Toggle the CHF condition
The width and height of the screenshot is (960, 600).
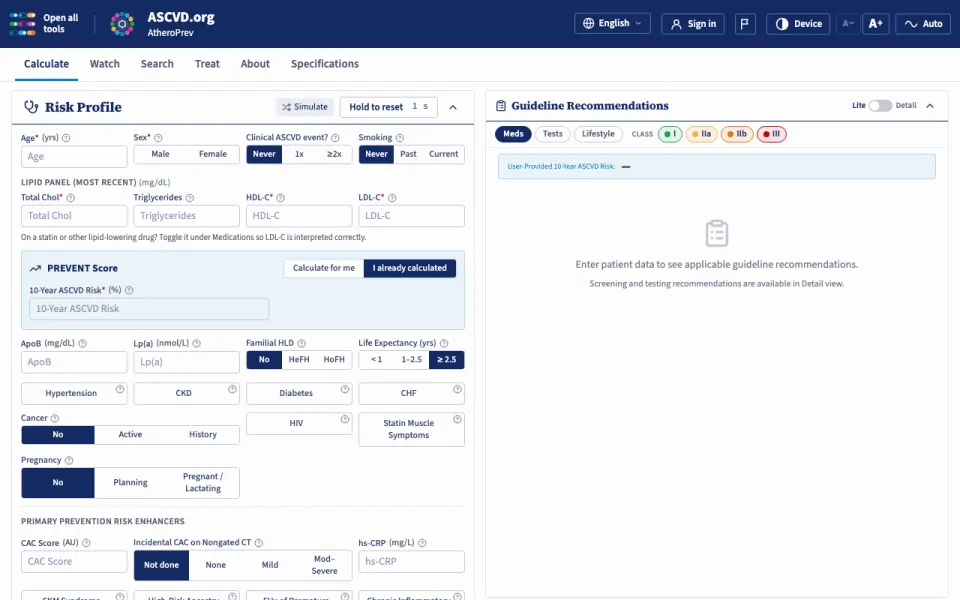pyautogui.click(x=411, y=393)
